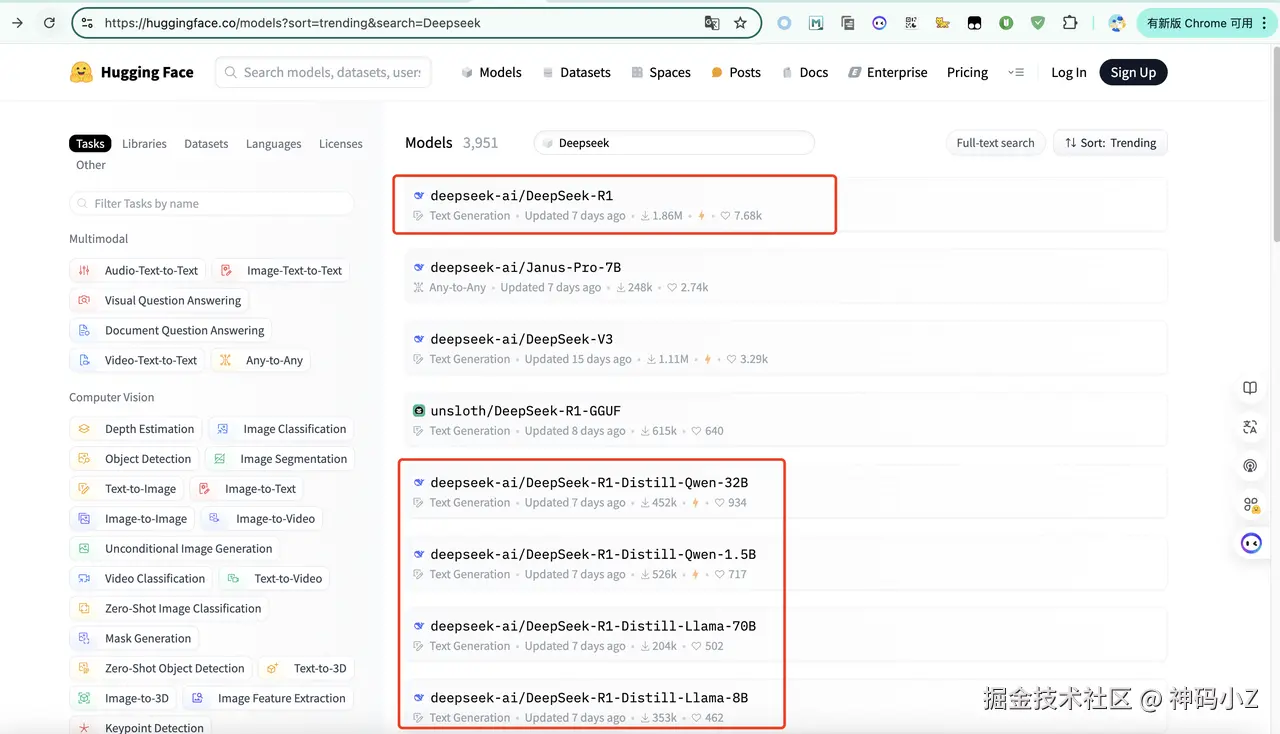The image size is (1280, 734).
Task: Click the translate icon in right sidebar
Action: point(1250,427)
